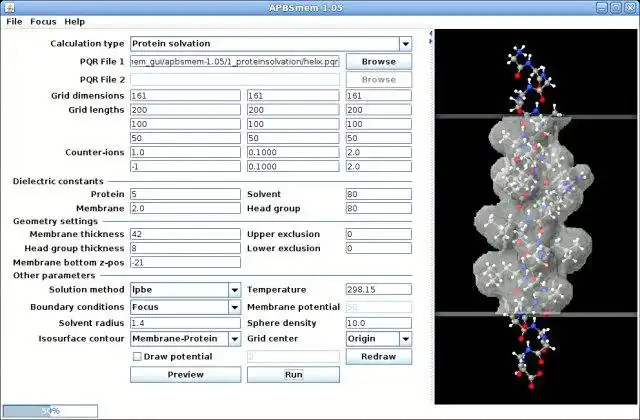Click the Protein dielectric constant field
The image size is (640, 420).
coord(185,194)
